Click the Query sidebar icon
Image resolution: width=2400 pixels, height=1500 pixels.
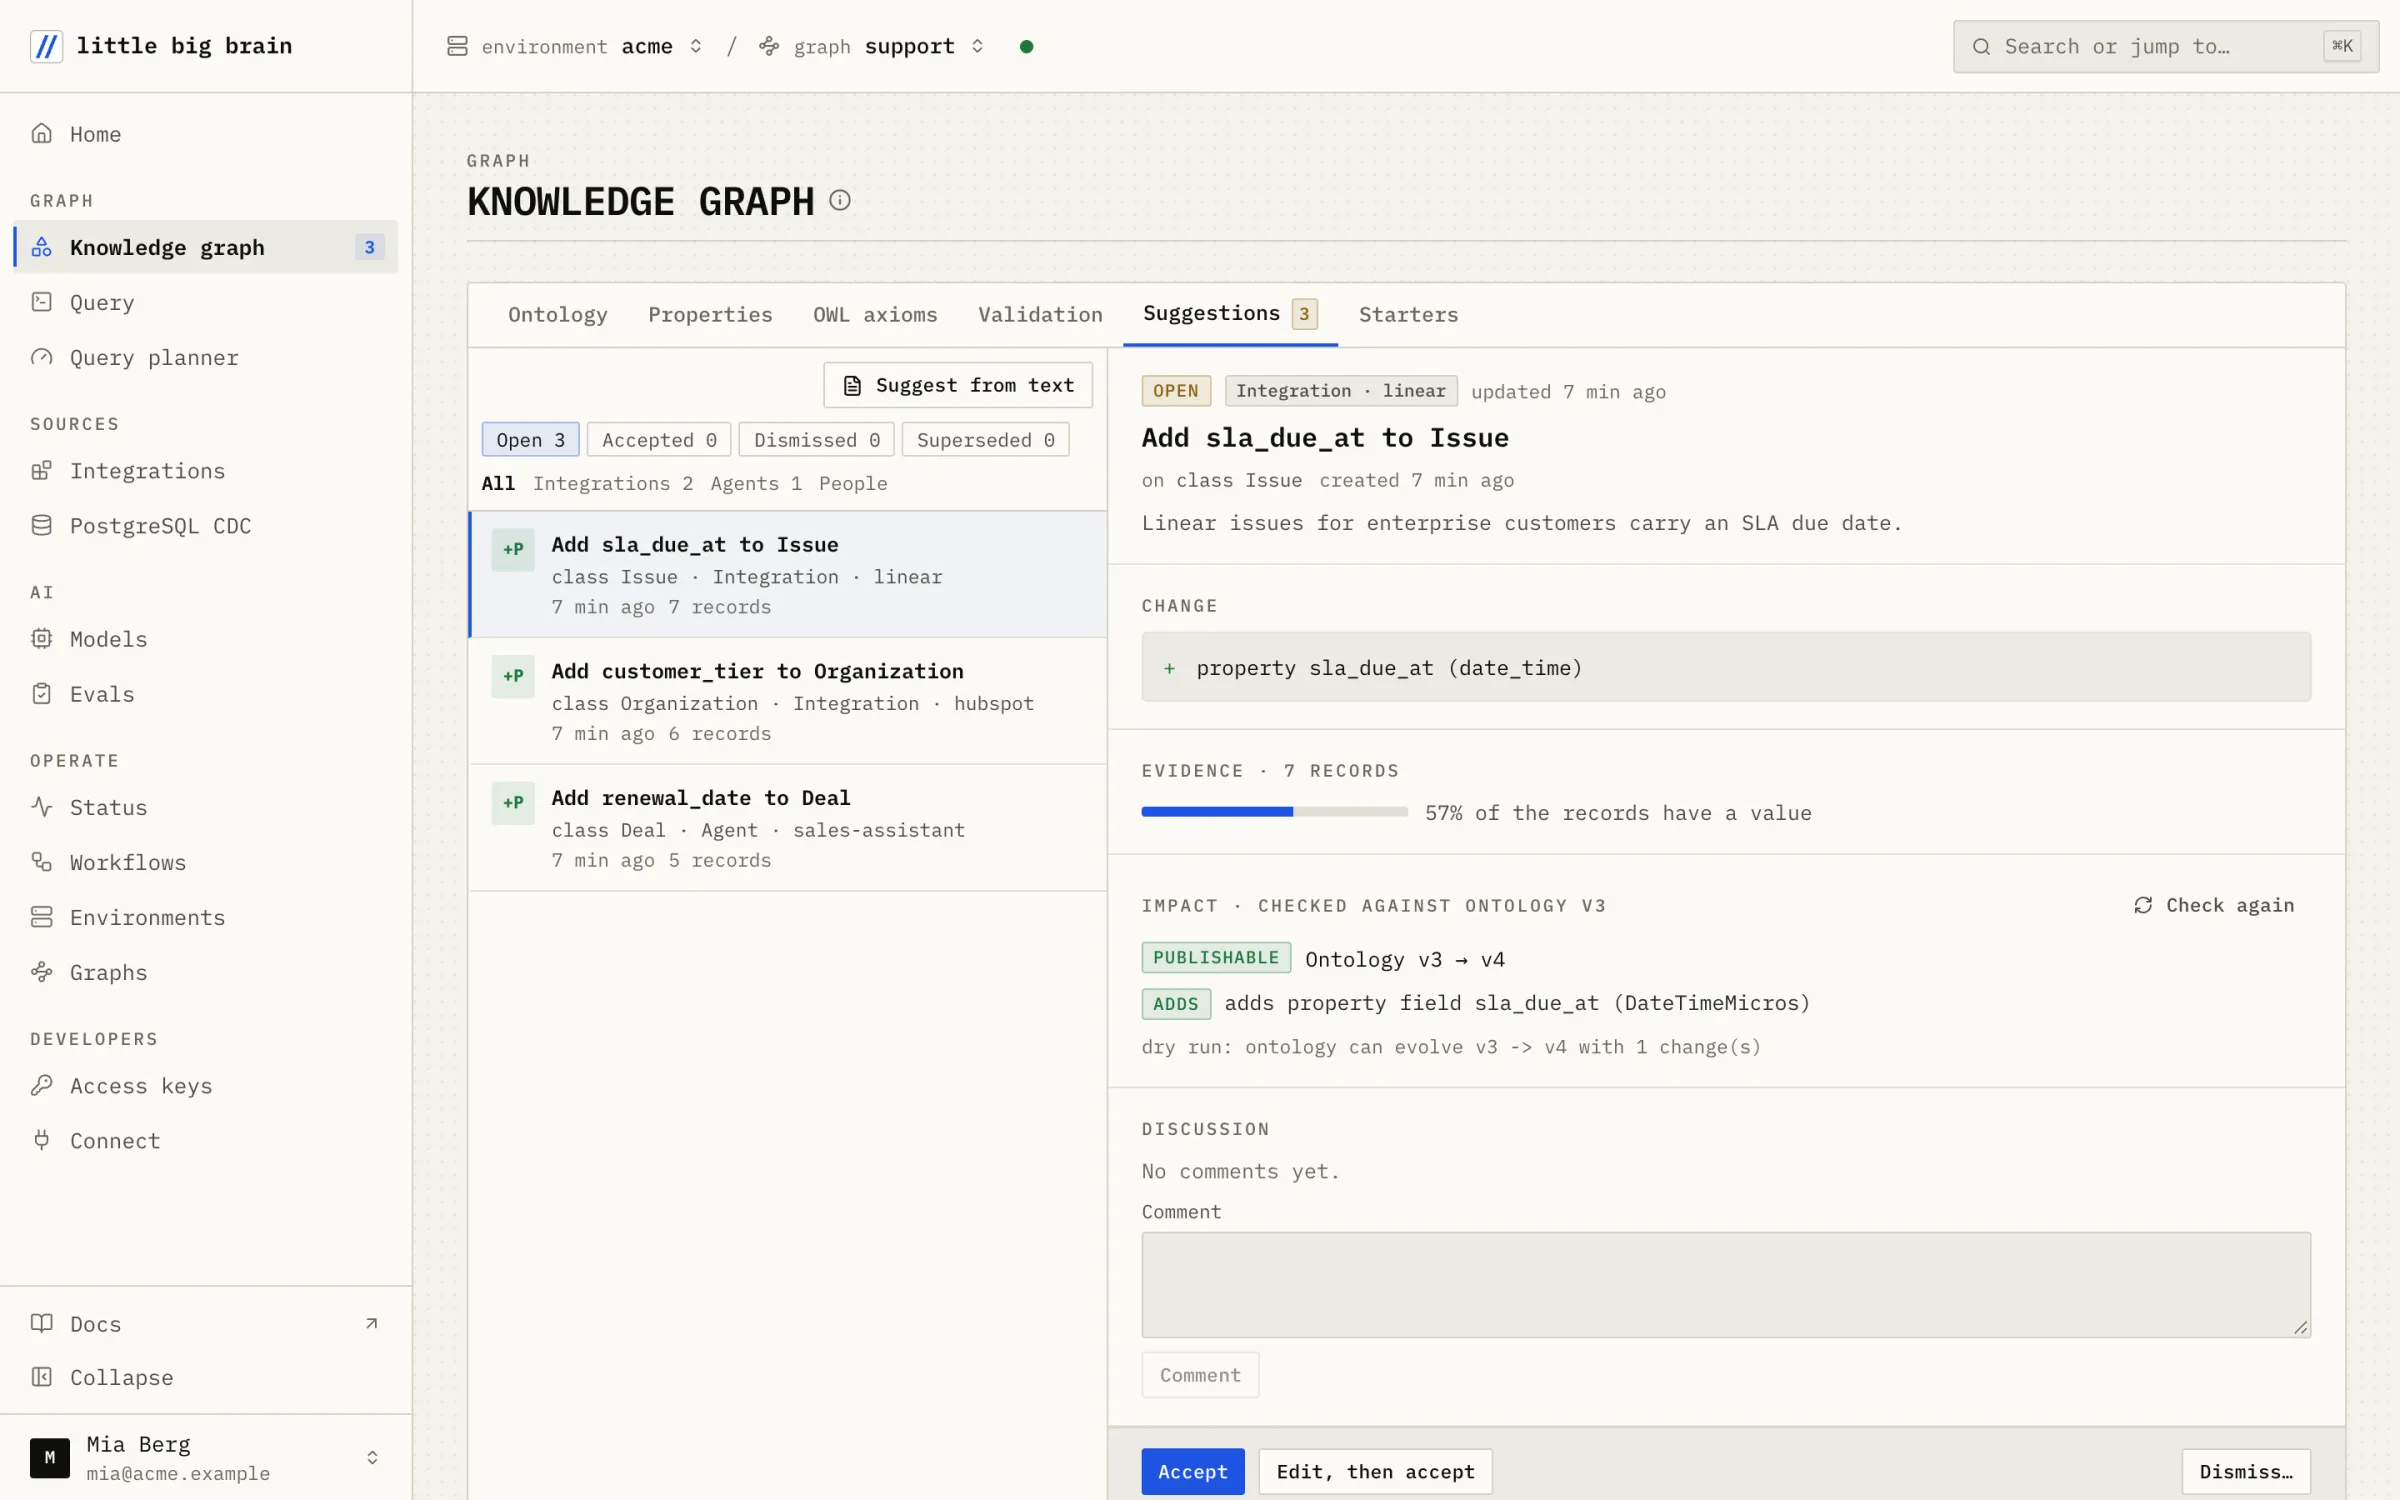(x=41, y=302)
